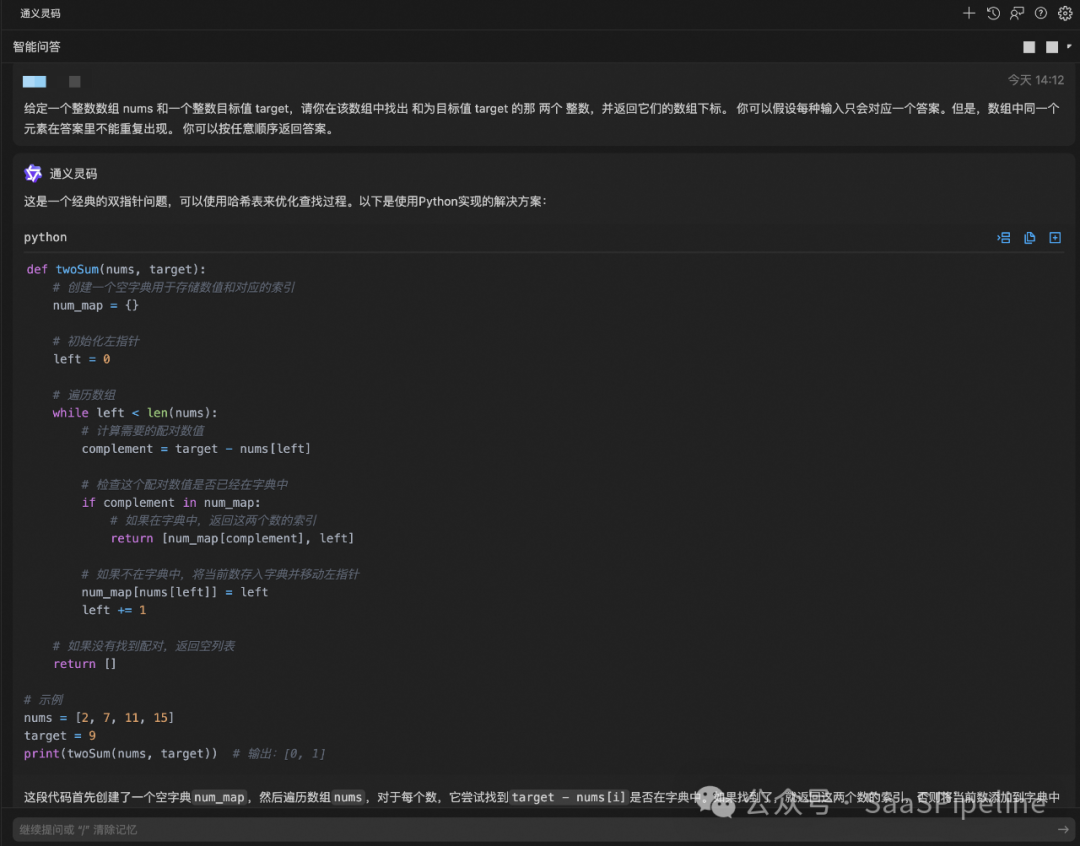This screenshot has height=846, width=1080.
Task: Click the 通义灵码 name above the answer
Action: (73, 174)
